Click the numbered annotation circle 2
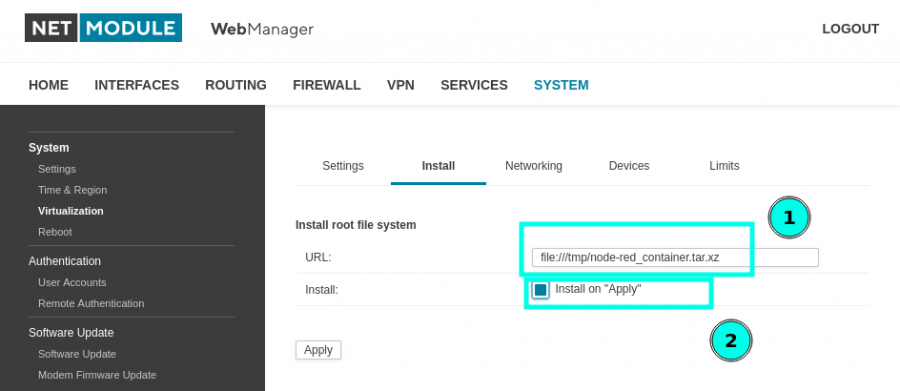The height and width of the screenshot is (391, 900). [x=731, y=341]
